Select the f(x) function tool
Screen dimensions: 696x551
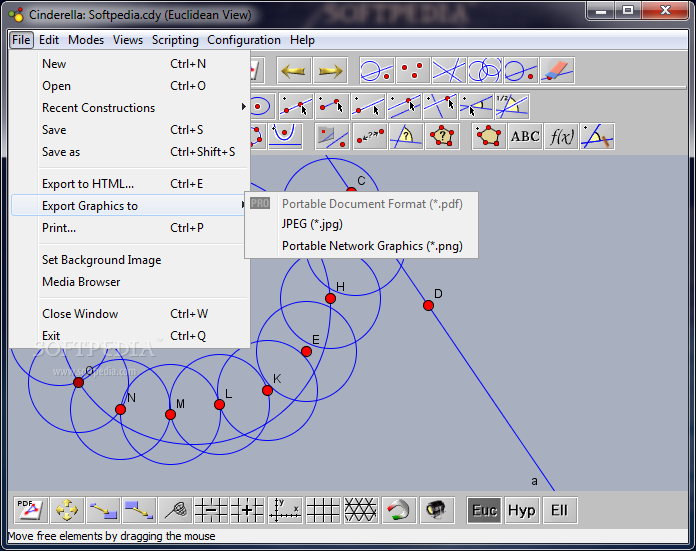(562, 136)
